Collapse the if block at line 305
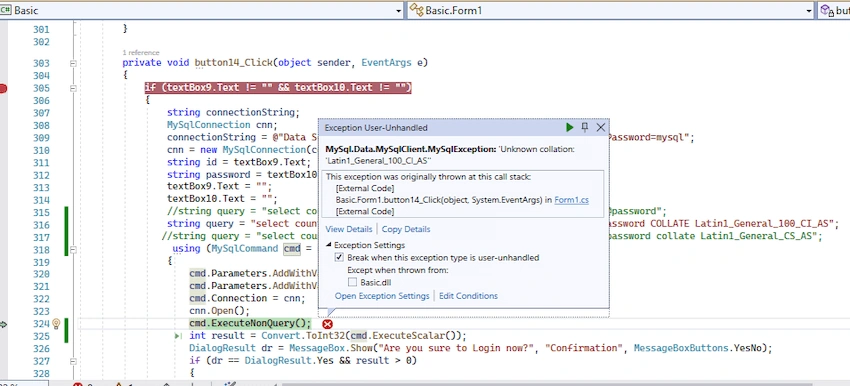 click(73, 88)
